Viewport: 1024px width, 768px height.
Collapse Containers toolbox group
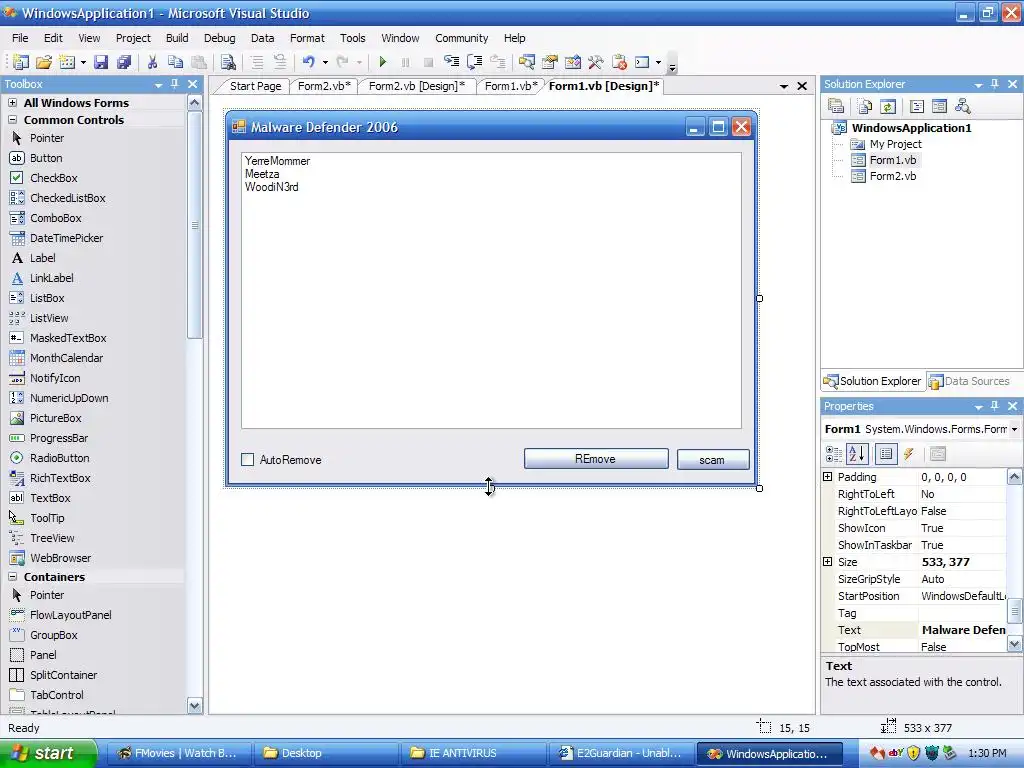12,577
